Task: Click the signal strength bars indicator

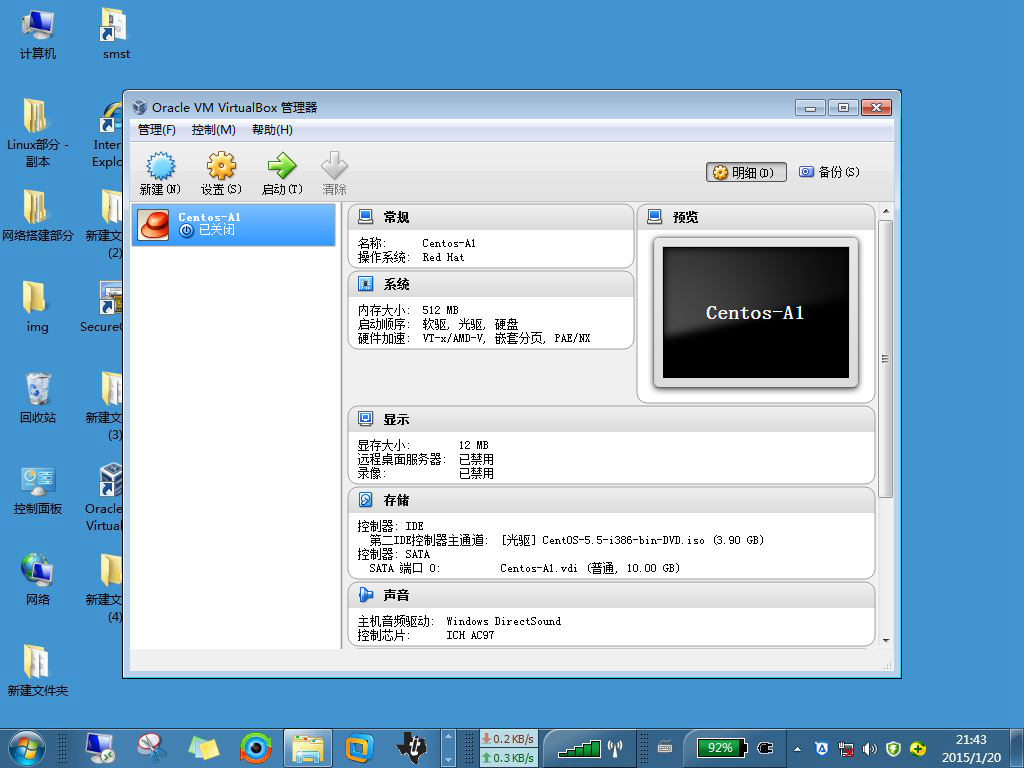Action: pos(579,748)
